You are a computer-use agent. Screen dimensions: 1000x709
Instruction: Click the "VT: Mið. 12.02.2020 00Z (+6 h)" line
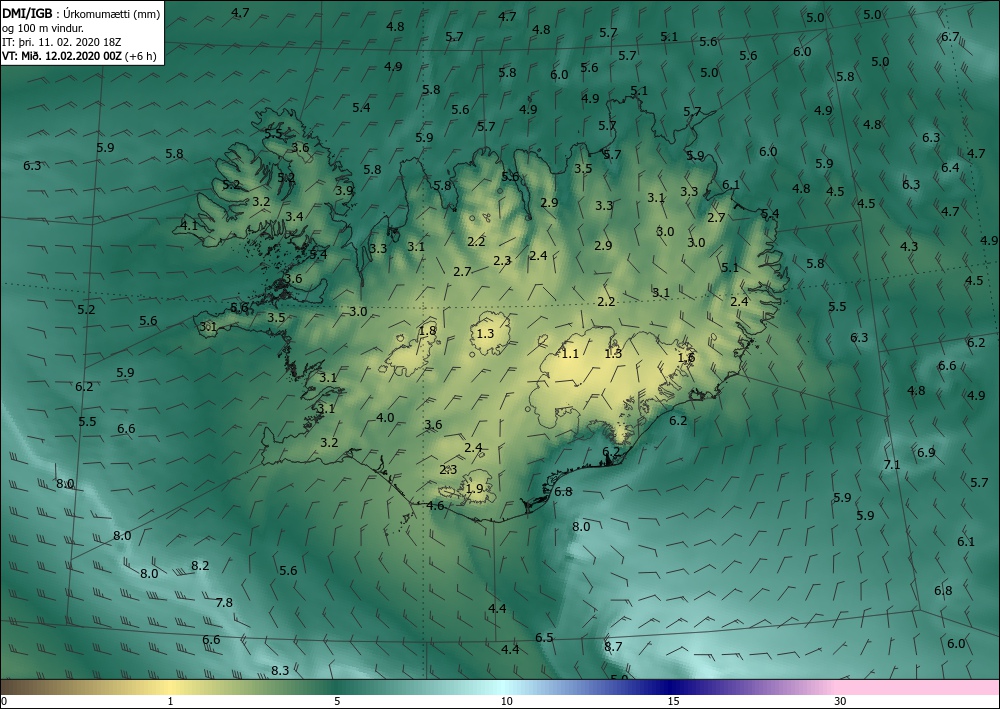[x=79, y=56]
